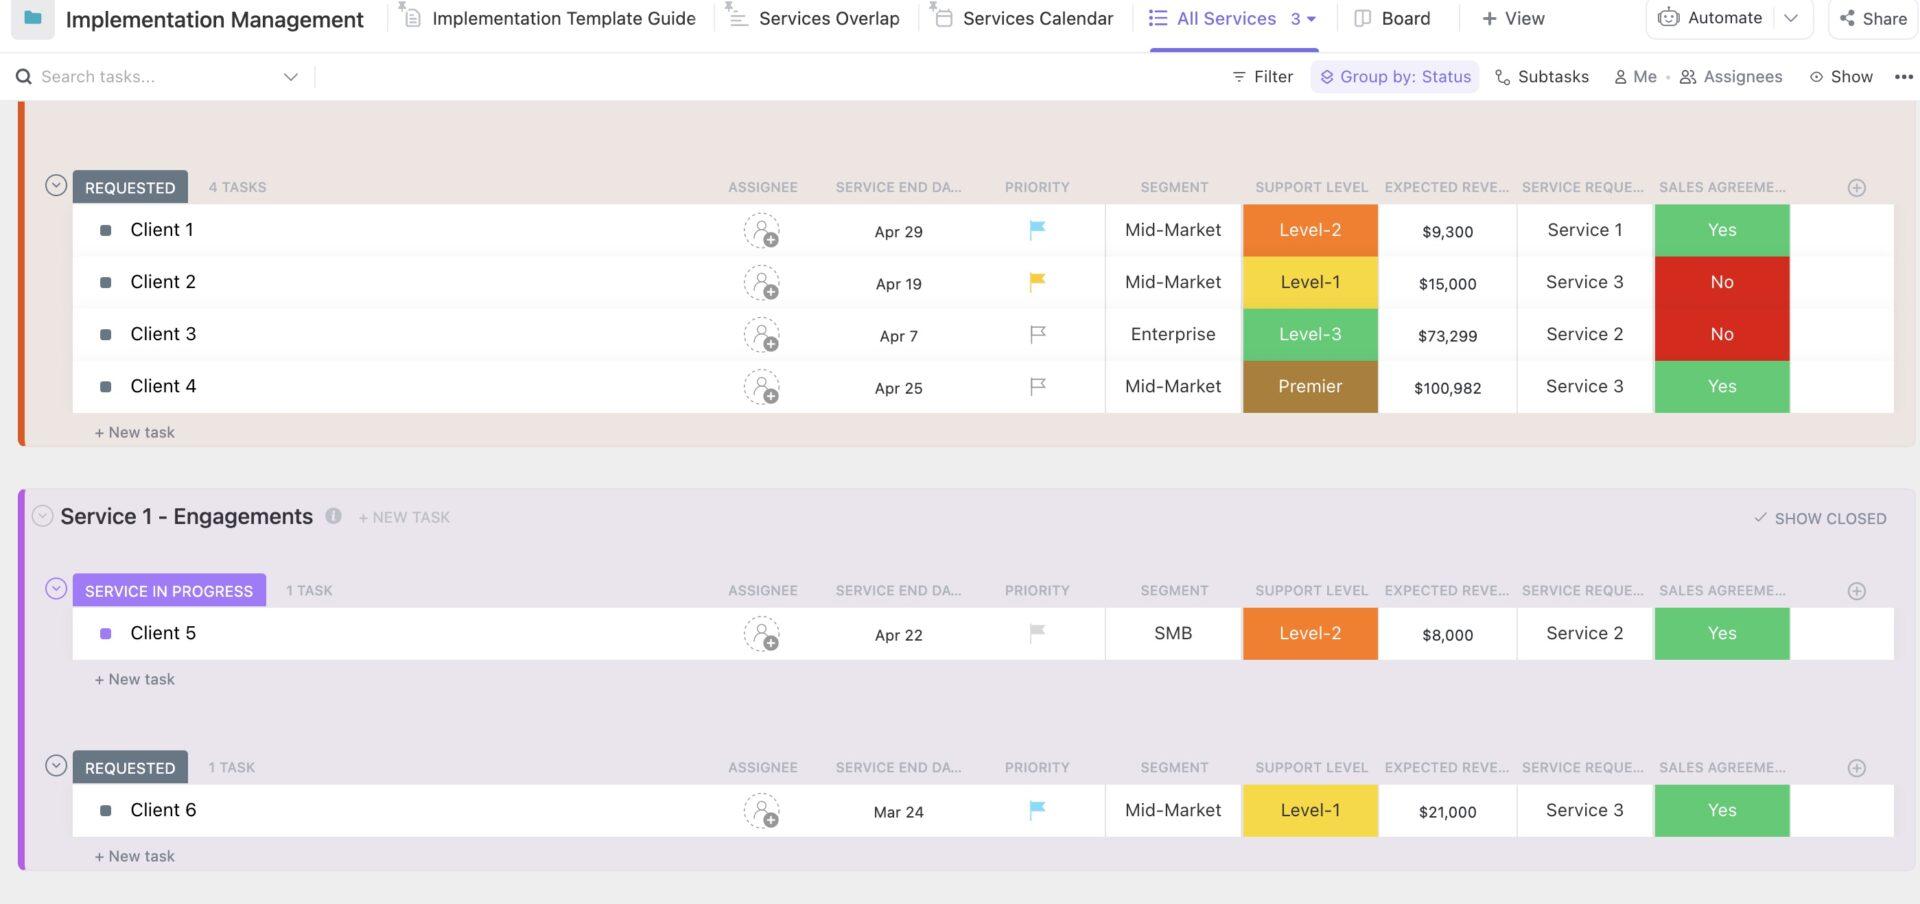Set priority flag for Client 3
The image size is (1920, 904).
[x=1037, y=334]
